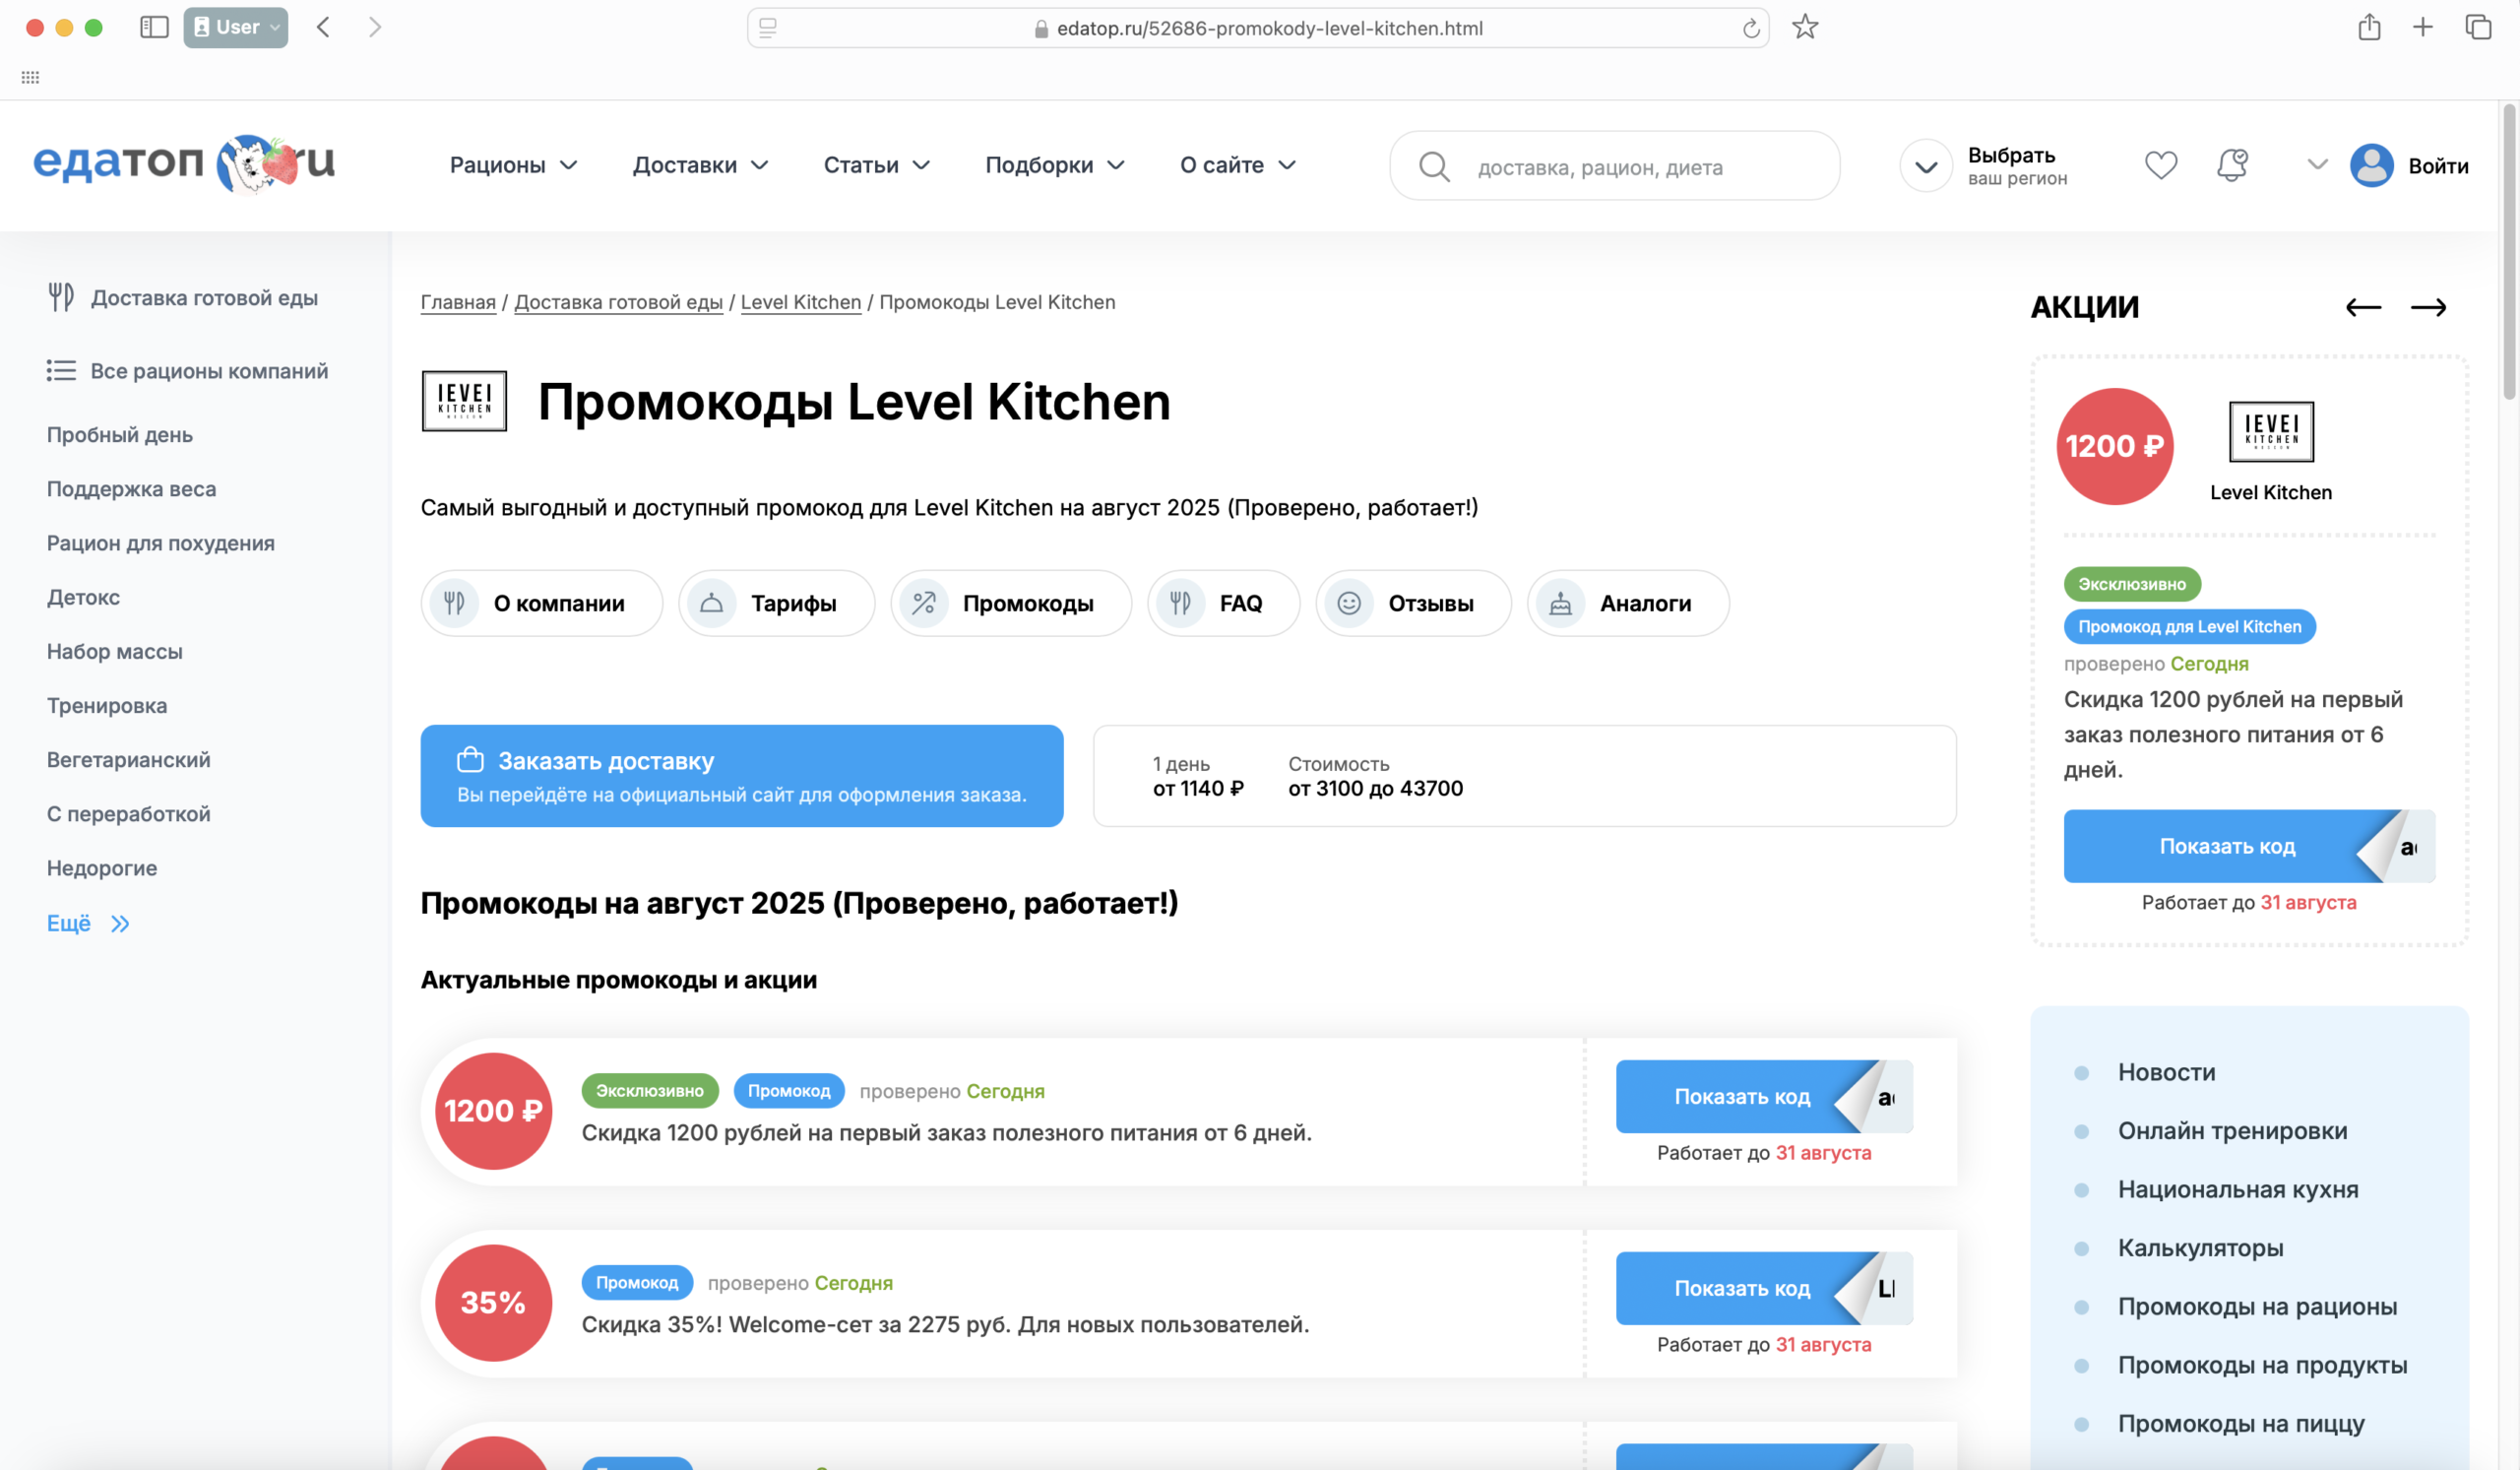Open the region selector chevron
The image size is (2520, 1470).
1925,166
